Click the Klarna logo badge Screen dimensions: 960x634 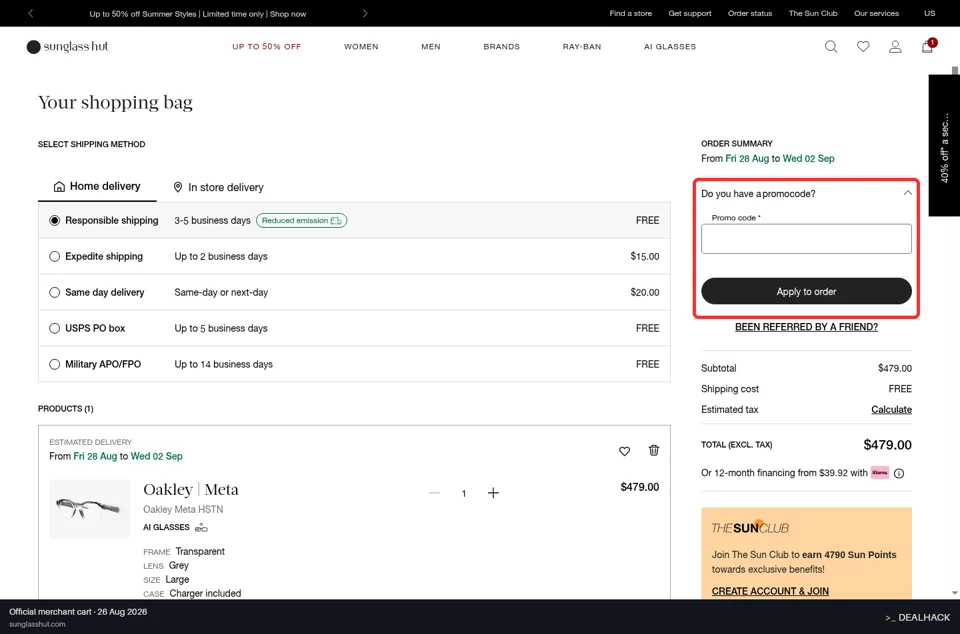click(880, 472)
